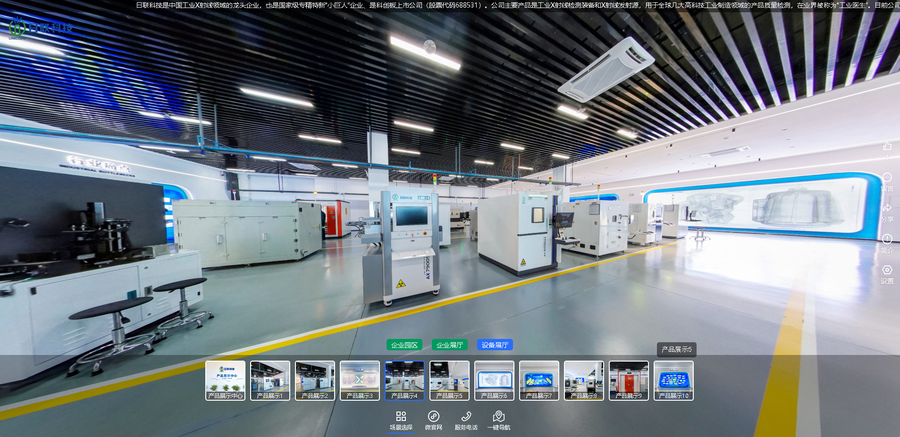Open the 产品展示1 scene thumbnail
Viewport: 900px width, 437px height.
point(270,381)
